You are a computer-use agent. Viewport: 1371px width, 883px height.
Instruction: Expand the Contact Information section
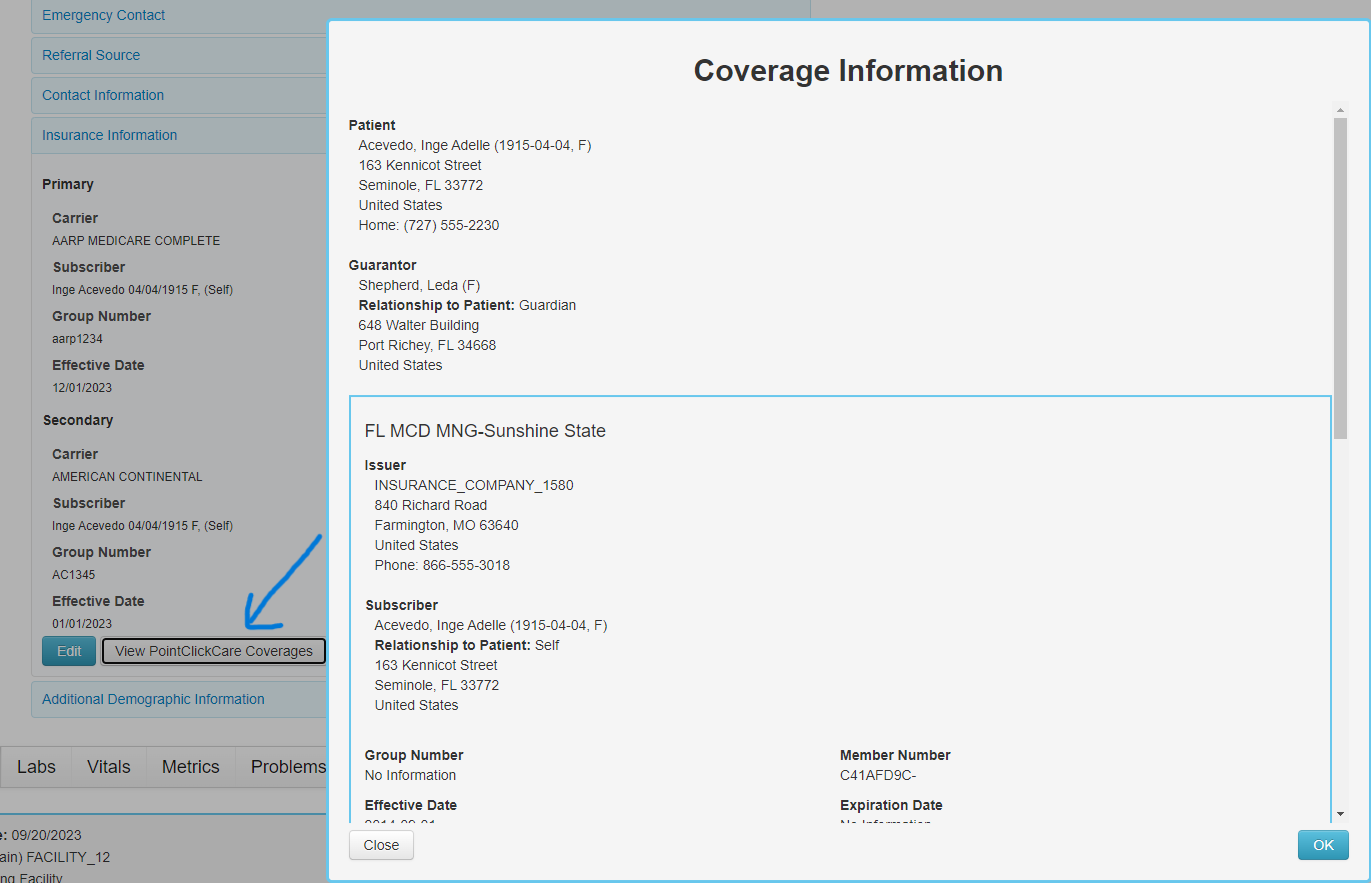coord(102,95)
